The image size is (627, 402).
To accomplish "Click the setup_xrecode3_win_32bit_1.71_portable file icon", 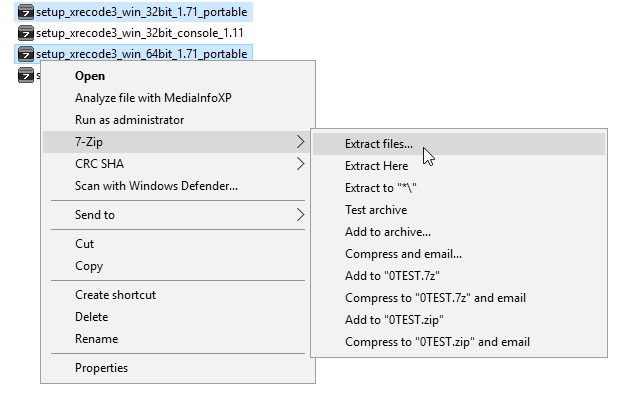I will point(26,12).
